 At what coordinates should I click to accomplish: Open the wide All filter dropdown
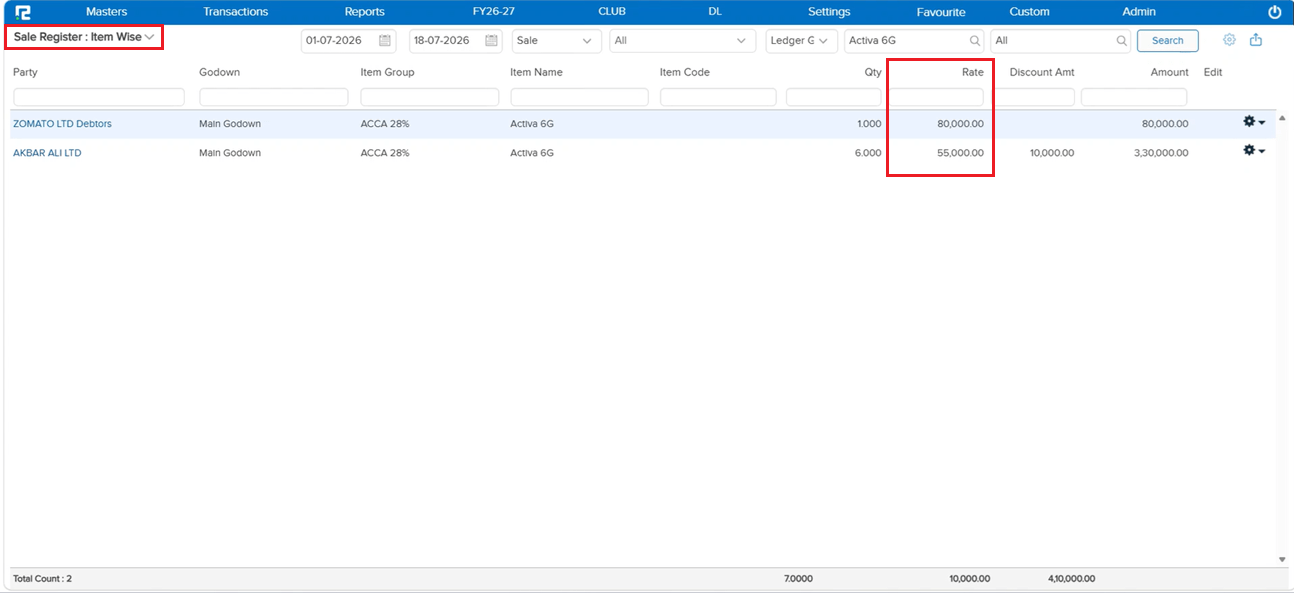pos(682,41)
